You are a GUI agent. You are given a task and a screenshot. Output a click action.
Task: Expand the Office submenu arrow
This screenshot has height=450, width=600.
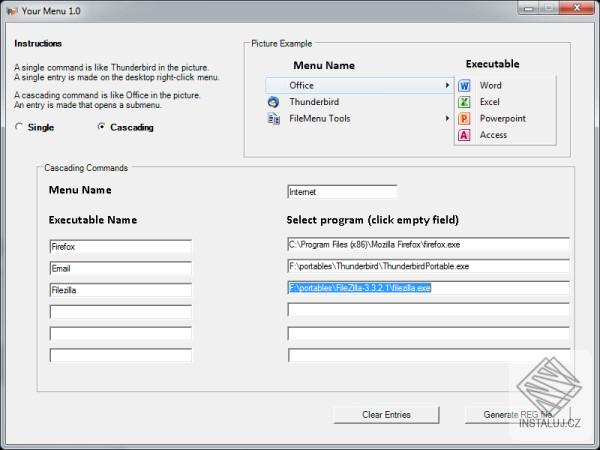[447, 85]
